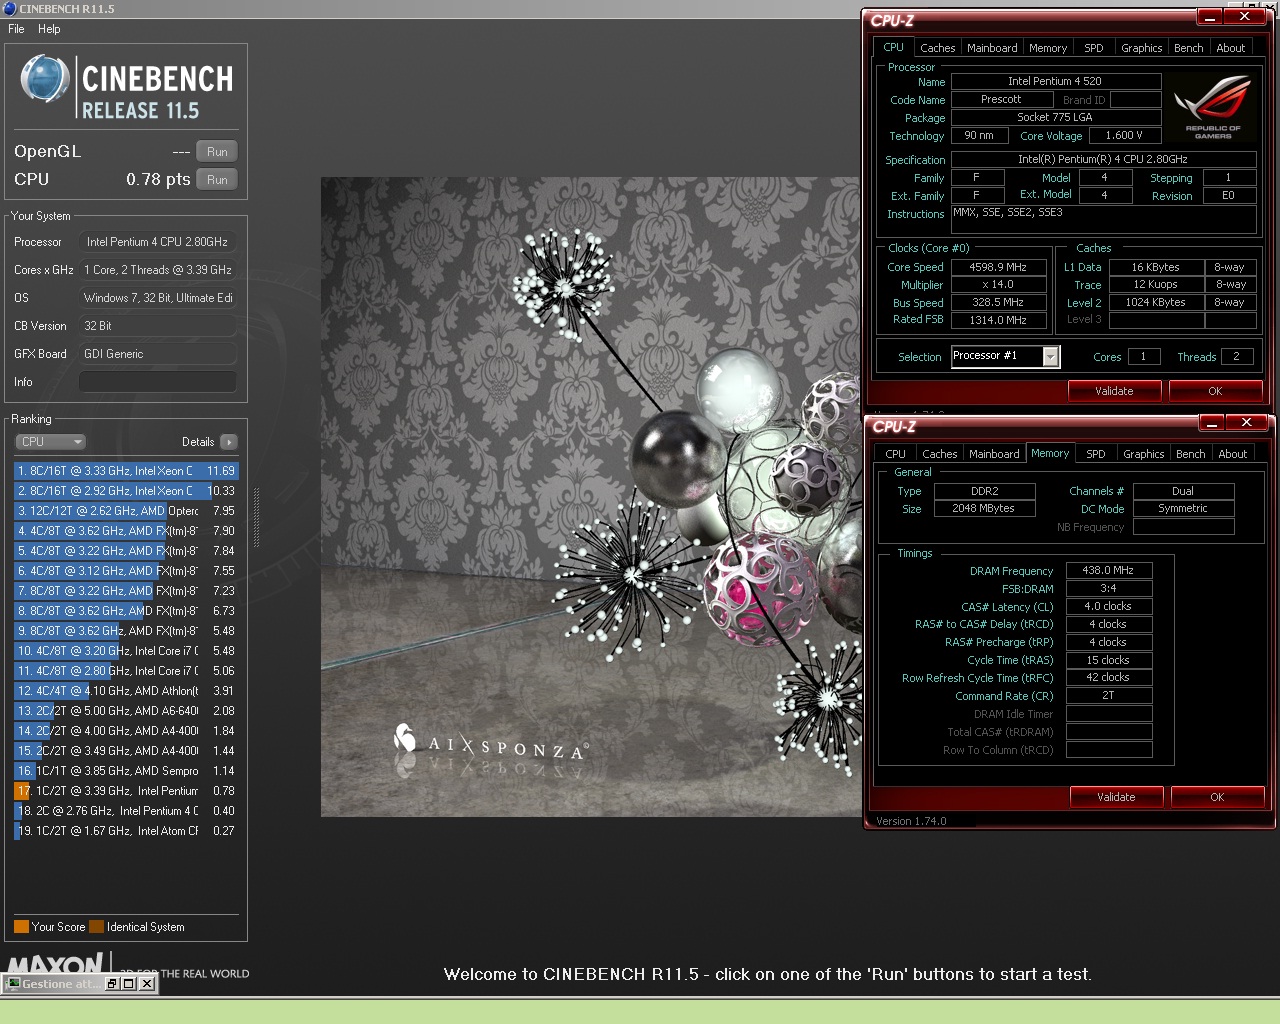1280x1024 pixels.
Task: Switch to CPU tab in lower CPU-Z
Action: coord(895,454)
